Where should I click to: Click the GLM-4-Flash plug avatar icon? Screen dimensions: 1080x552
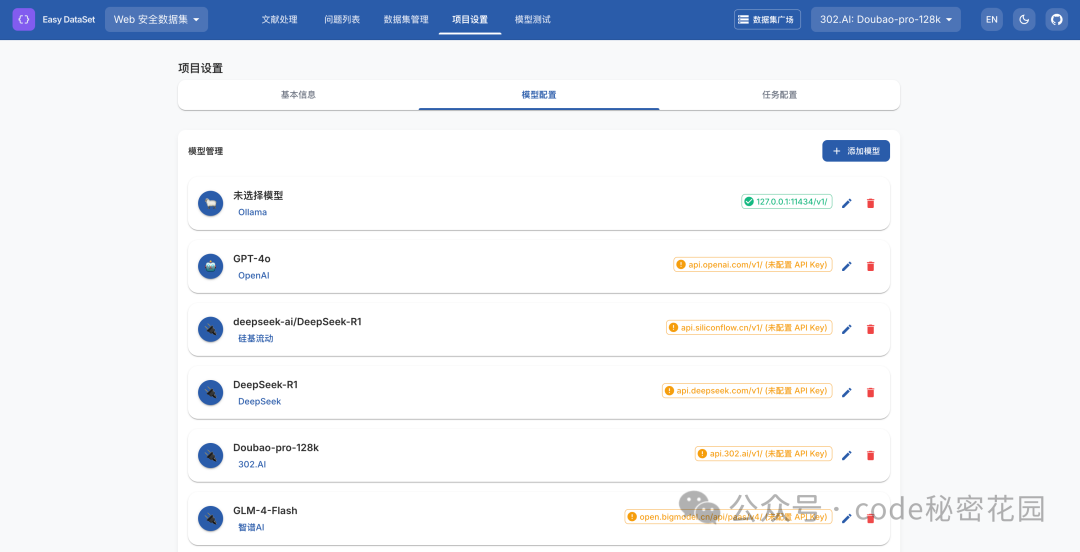coord(211,518)
